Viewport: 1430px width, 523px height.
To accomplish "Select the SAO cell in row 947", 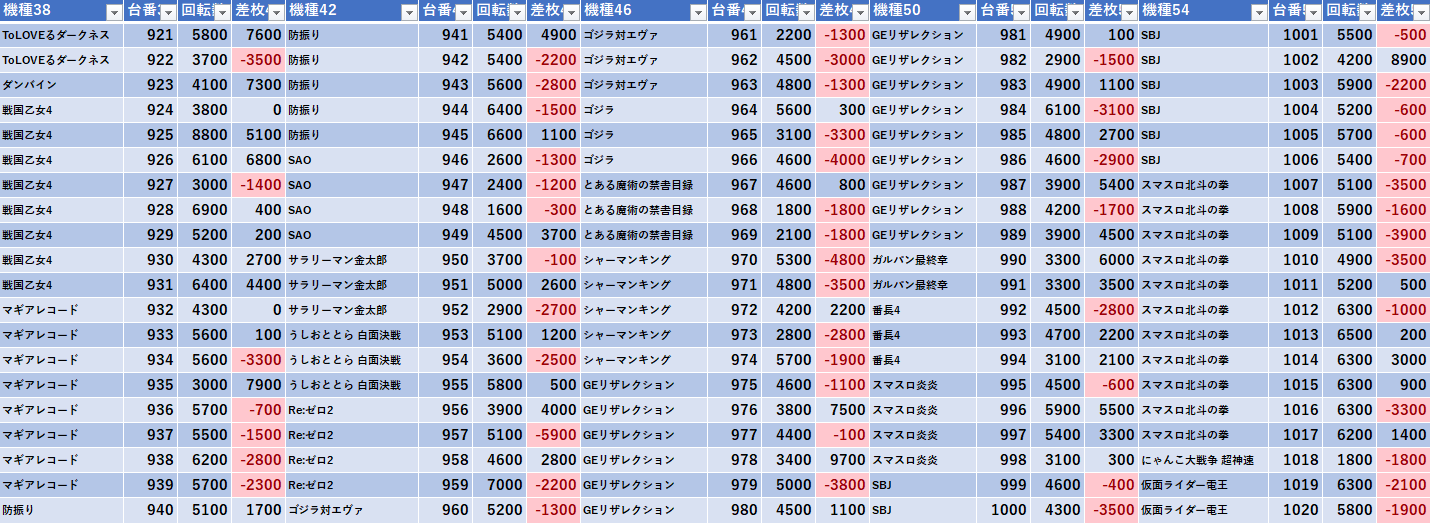I will pos(351,185).
